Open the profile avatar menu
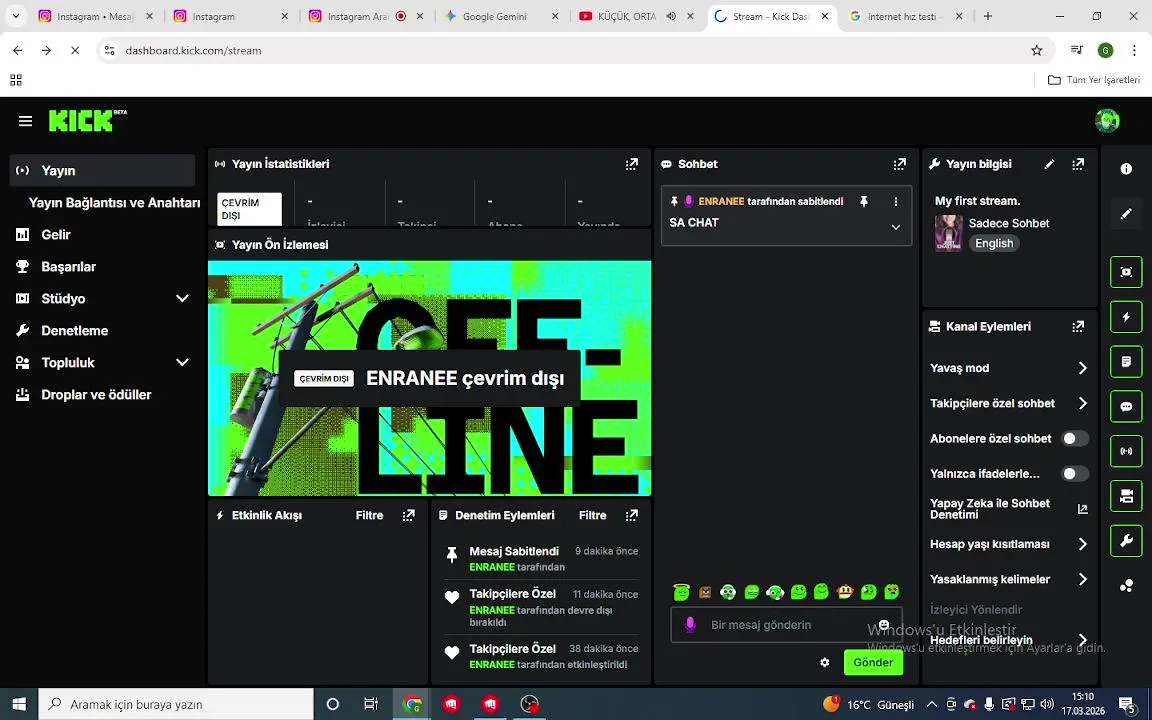This screenshot has width=1152, height=720. pyautogui.click(x=1106, y=120)
